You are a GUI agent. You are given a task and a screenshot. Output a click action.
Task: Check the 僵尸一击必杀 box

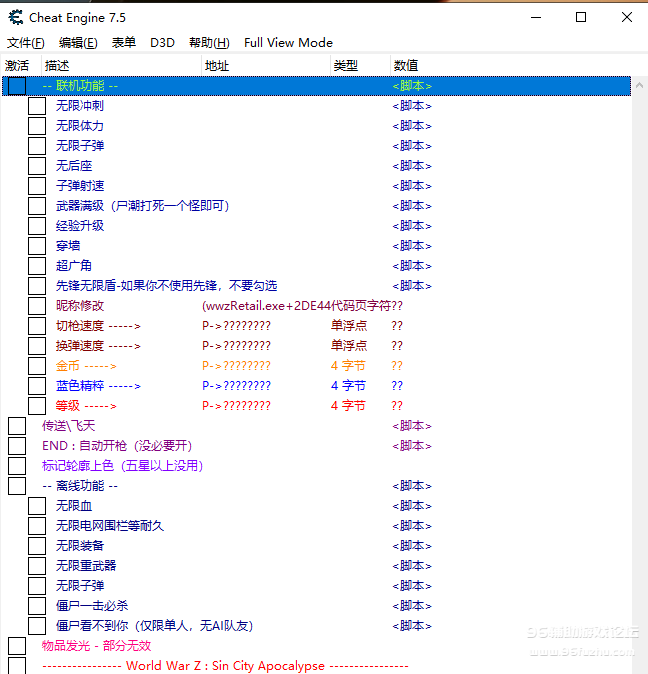click(x=37, y=606)
